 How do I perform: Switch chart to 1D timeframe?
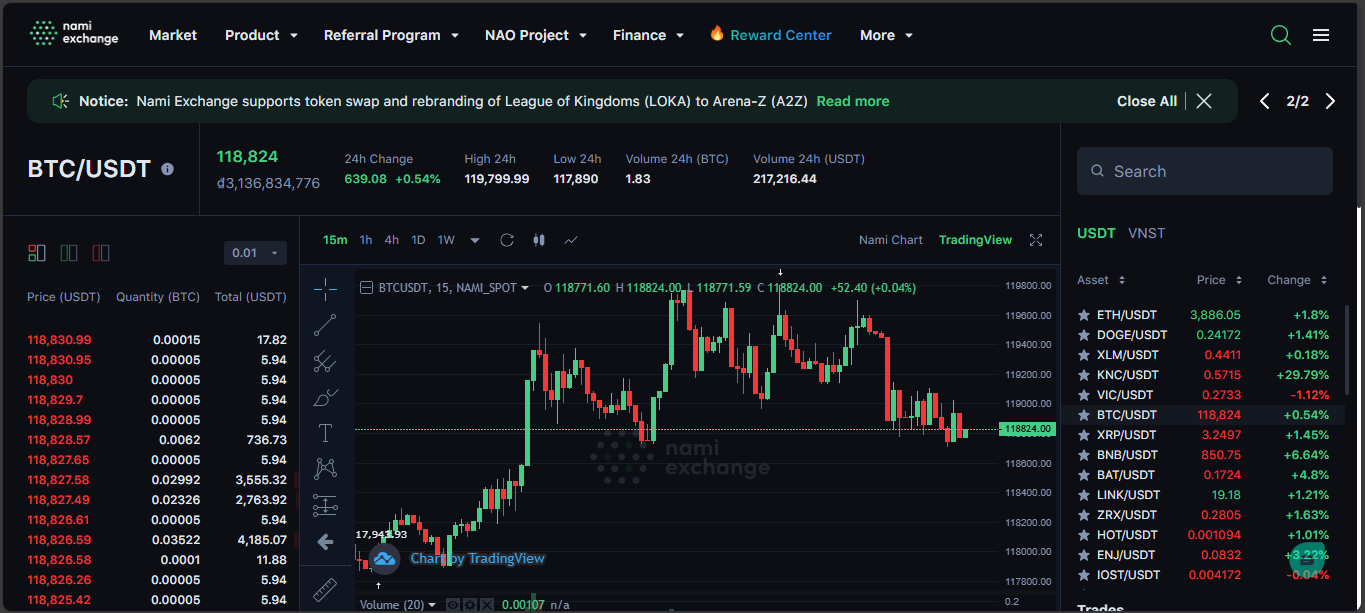418,240
